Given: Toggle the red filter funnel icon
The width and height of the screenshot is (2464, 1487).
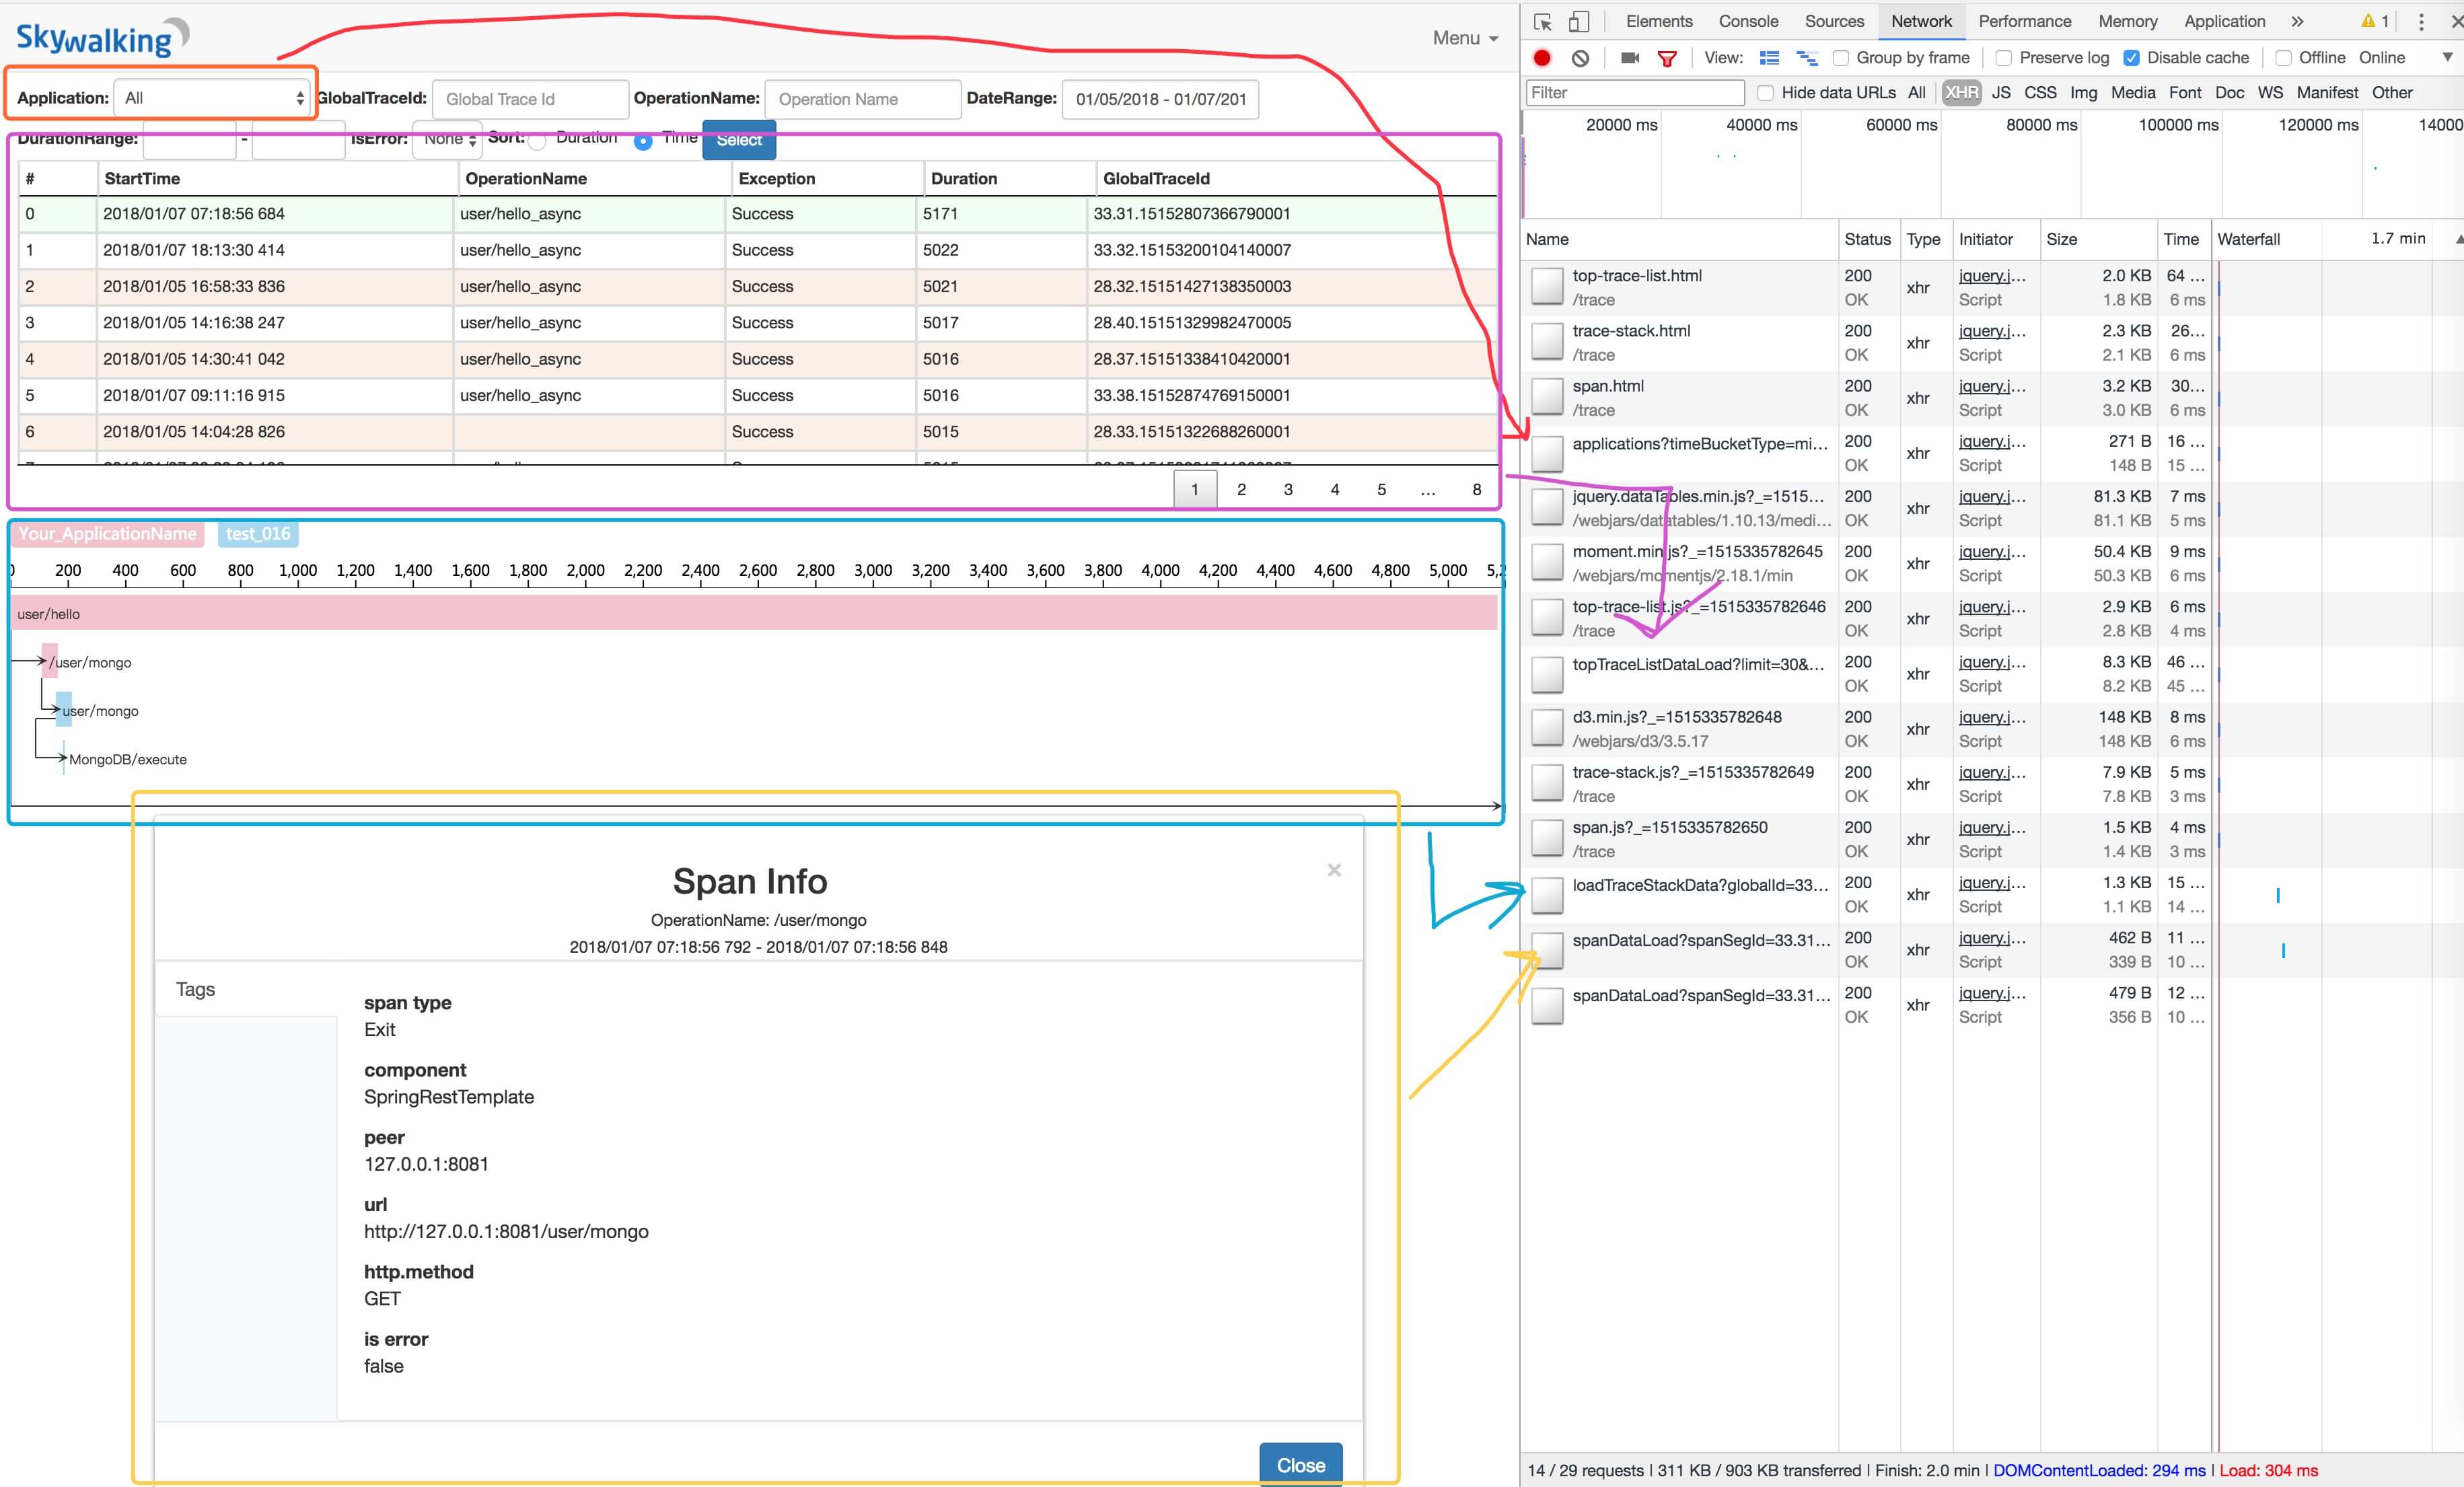Looking at the screenshot, I should click(x=1667, y=58).
